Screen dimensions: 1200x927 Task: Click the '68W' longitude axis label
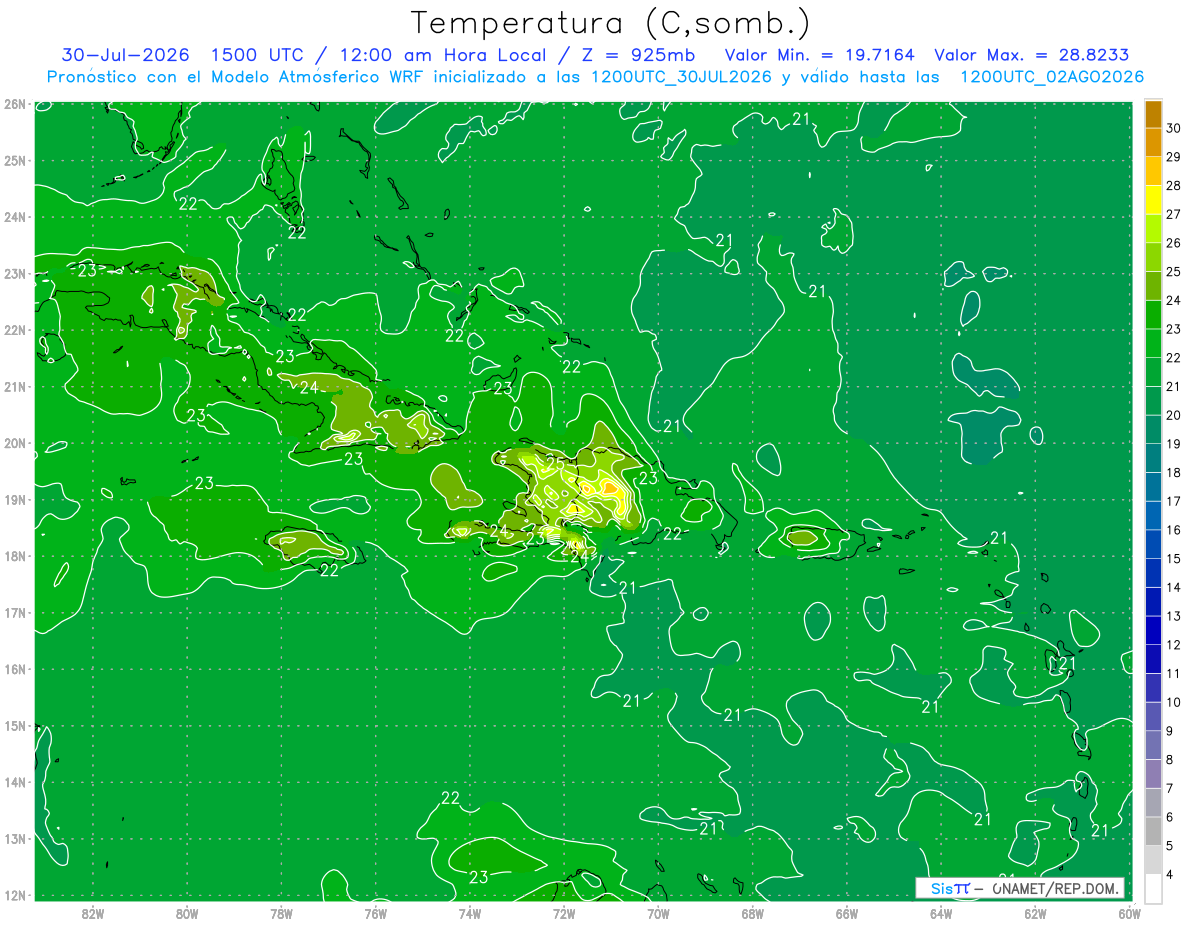(752, 913)
